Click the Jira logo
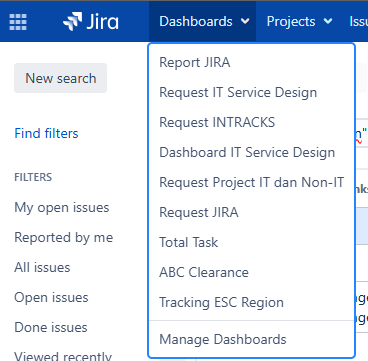The height and width of the screenshot is (361, 368). pos(91,22)
